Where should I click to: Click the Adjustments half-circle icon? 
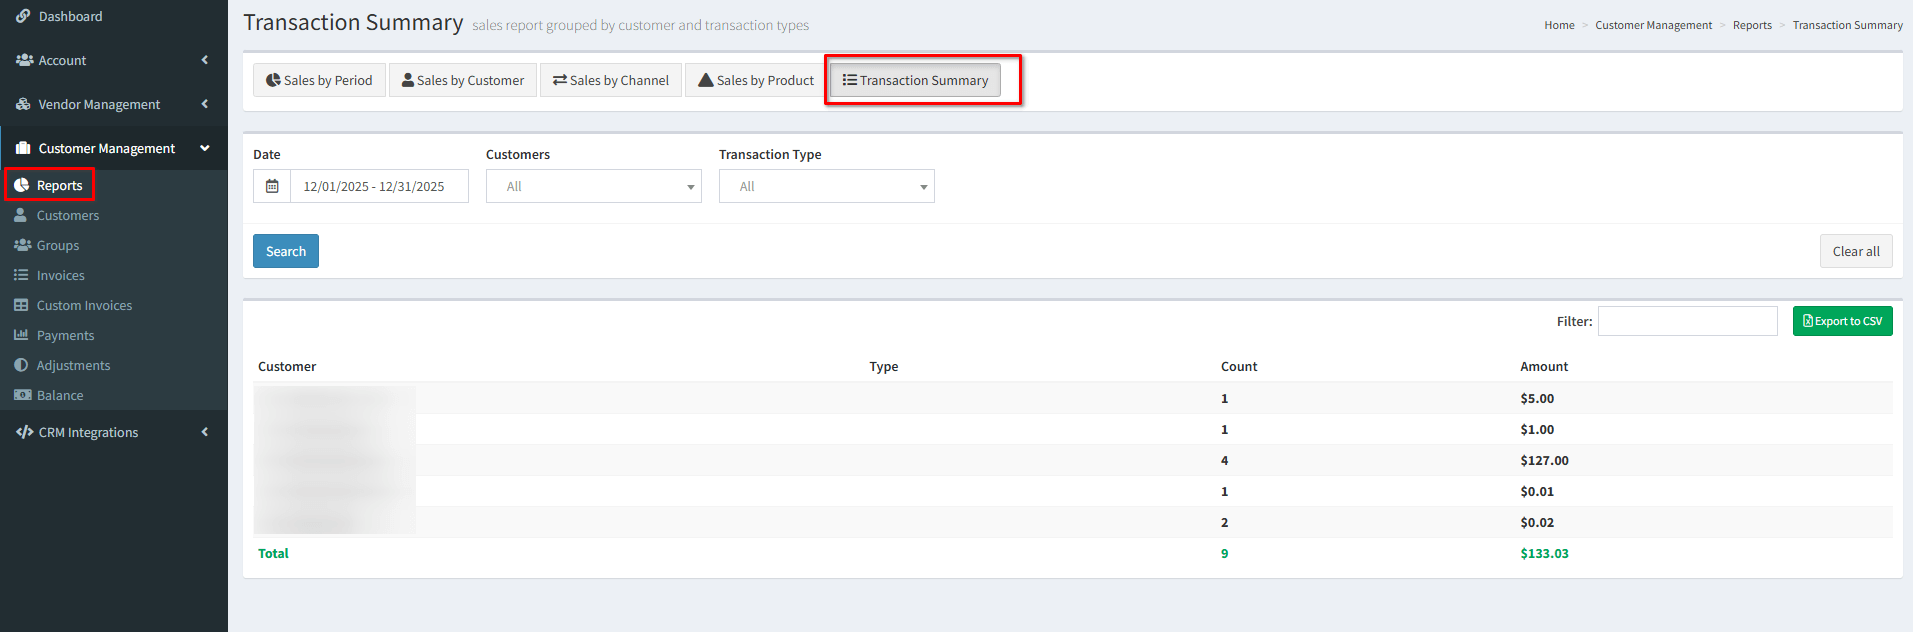21,366
